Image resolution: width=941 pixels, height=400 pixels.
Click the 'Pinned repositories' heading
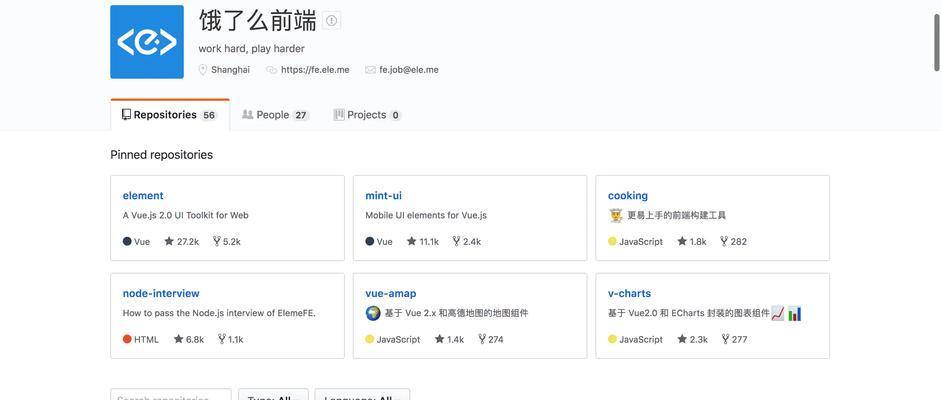pos(161,155)
